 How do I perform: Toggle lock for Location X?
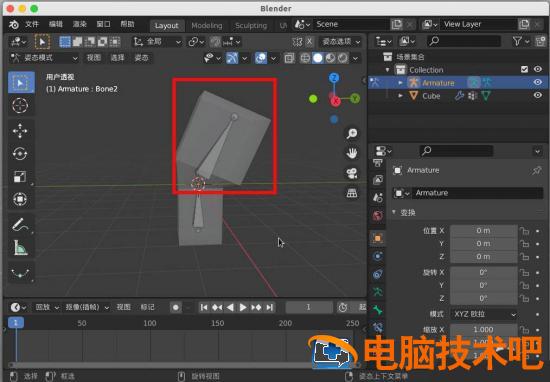[524, 231]
